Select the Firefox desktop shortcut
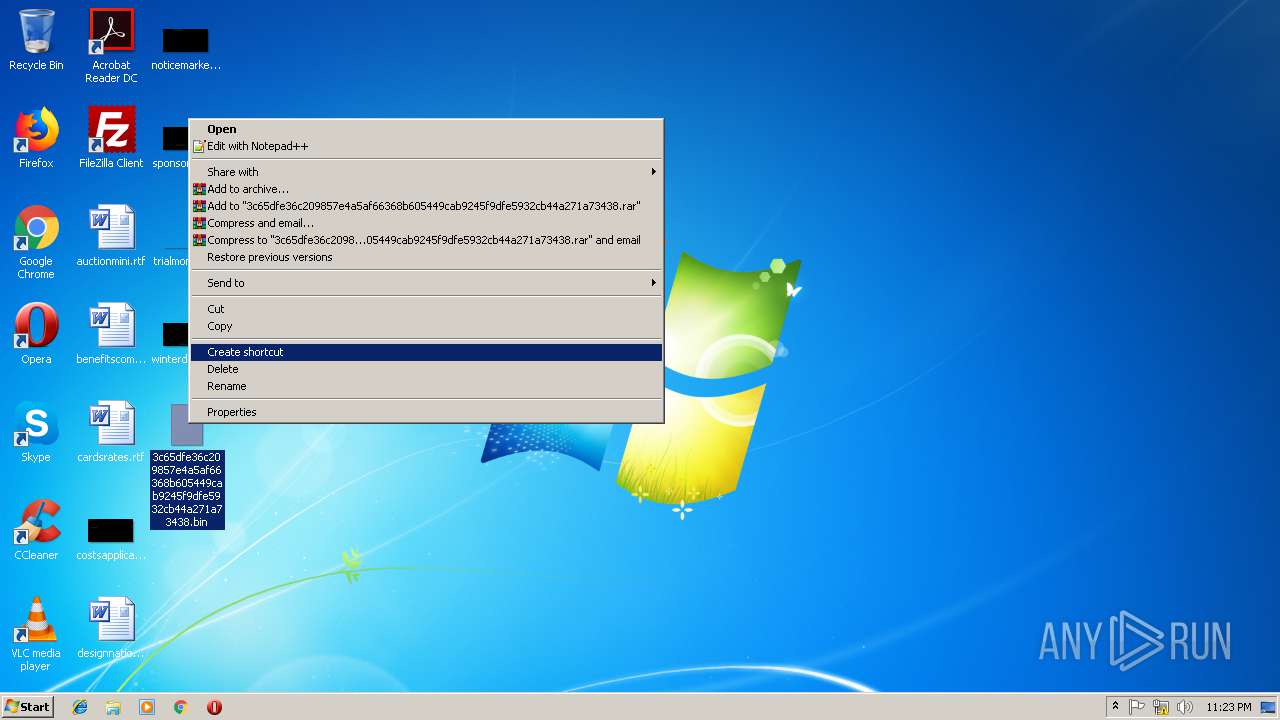This screenshot has height=720, width=1280. point(36,138)
